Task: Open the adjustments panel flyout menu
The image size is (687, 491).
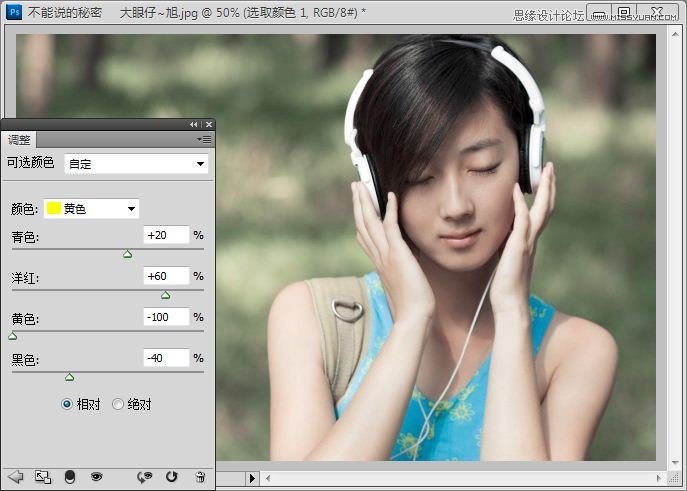Action: pos(204,140)
